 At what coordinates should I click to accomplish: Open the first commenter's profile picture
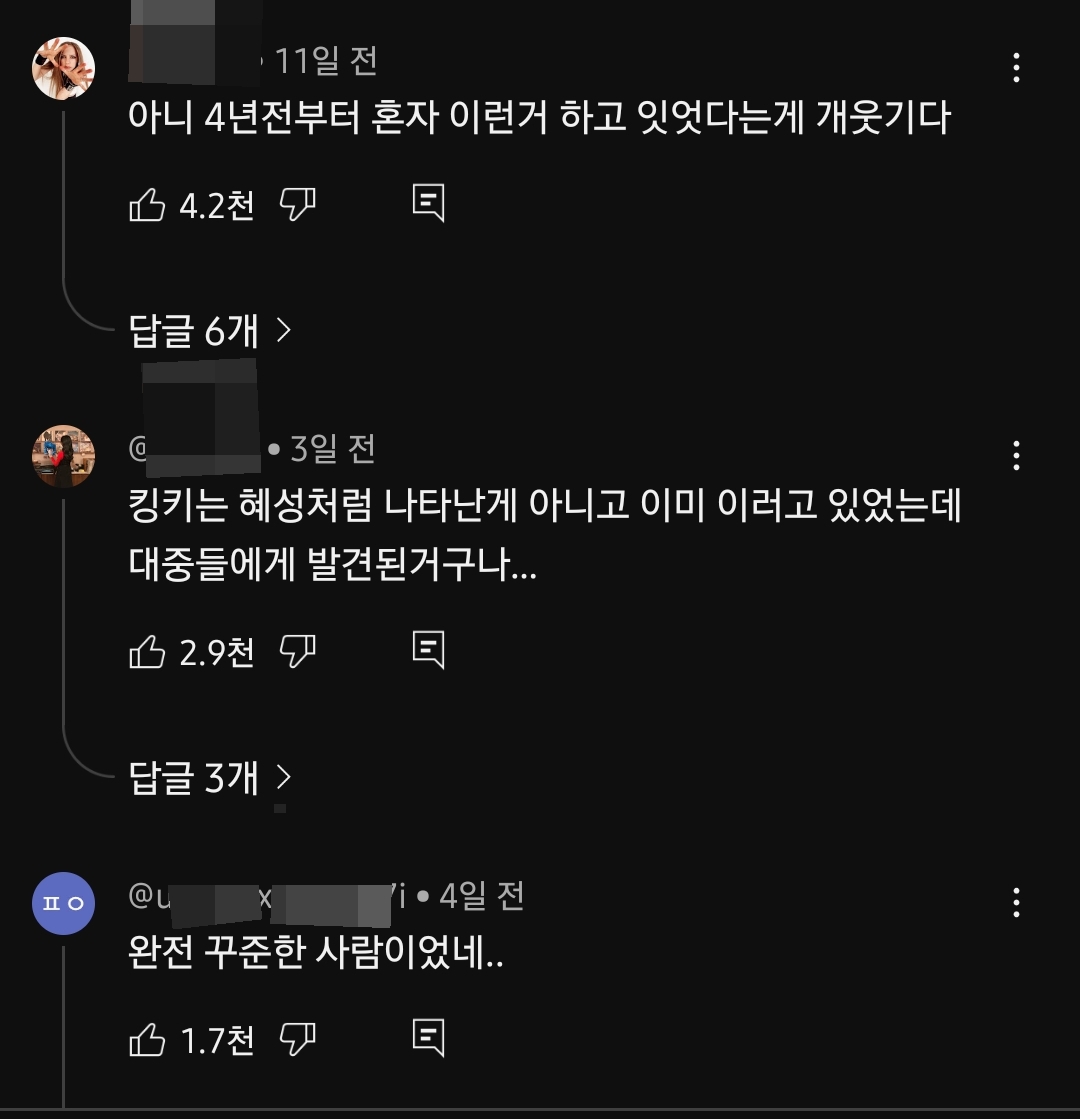click(64, 68)
